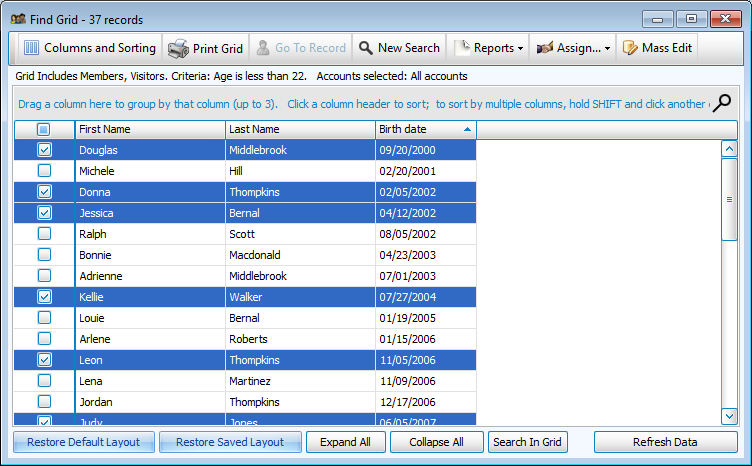
Task: Click the New Search magnifier icon
Action: point(365,48)
